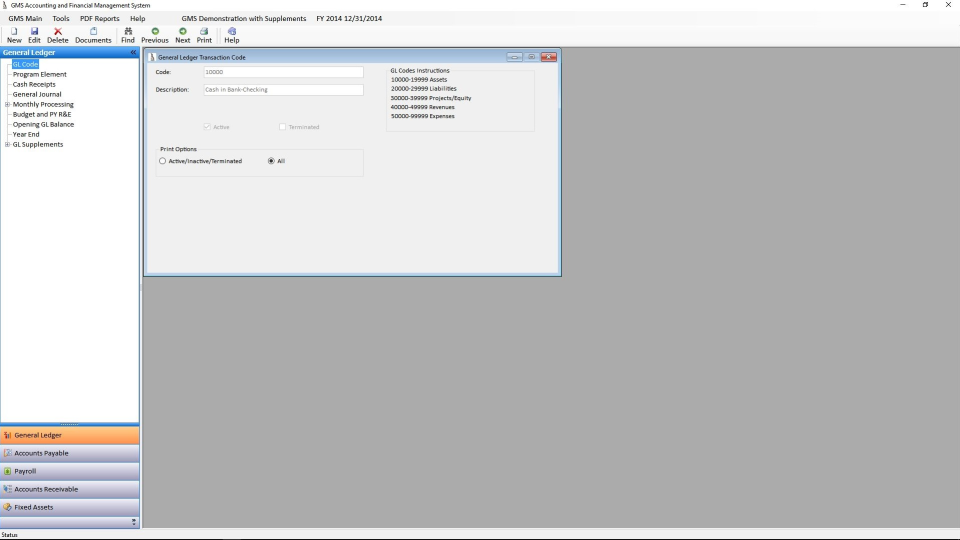Select Active/Inactive/Terminated print option
The height and width of the screenshot is (540, 960).
(x=162, y=161)
